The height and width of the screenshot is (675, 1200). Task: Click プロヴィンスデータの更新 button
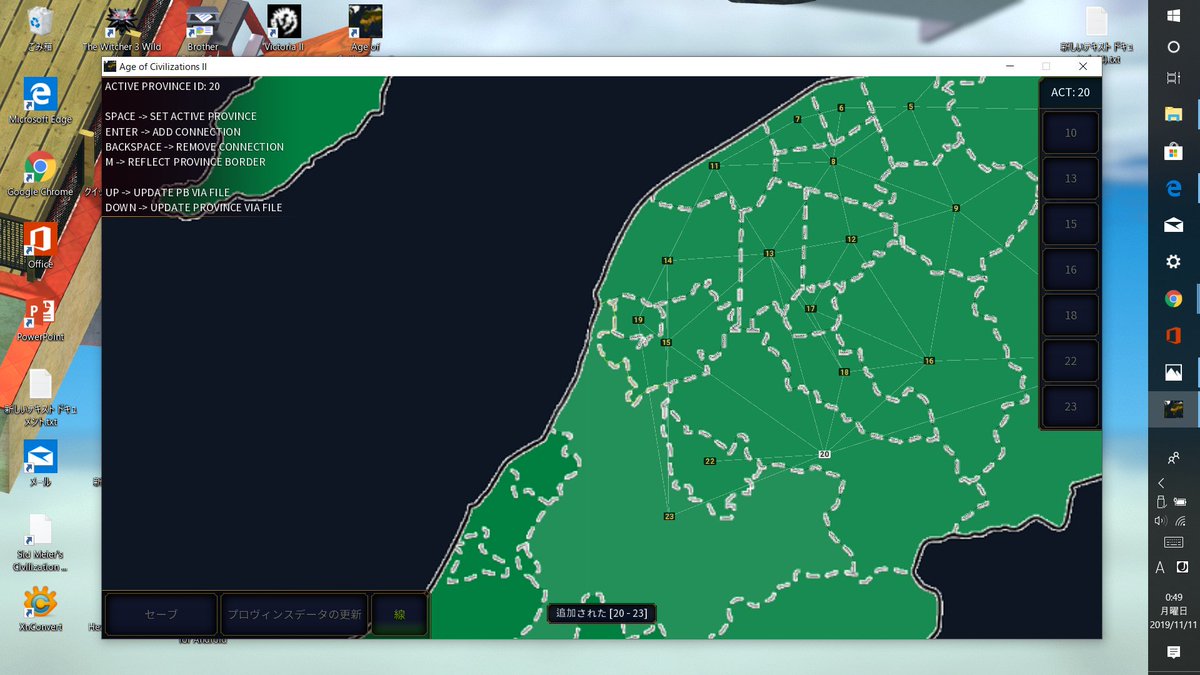[x=294, y=615]
